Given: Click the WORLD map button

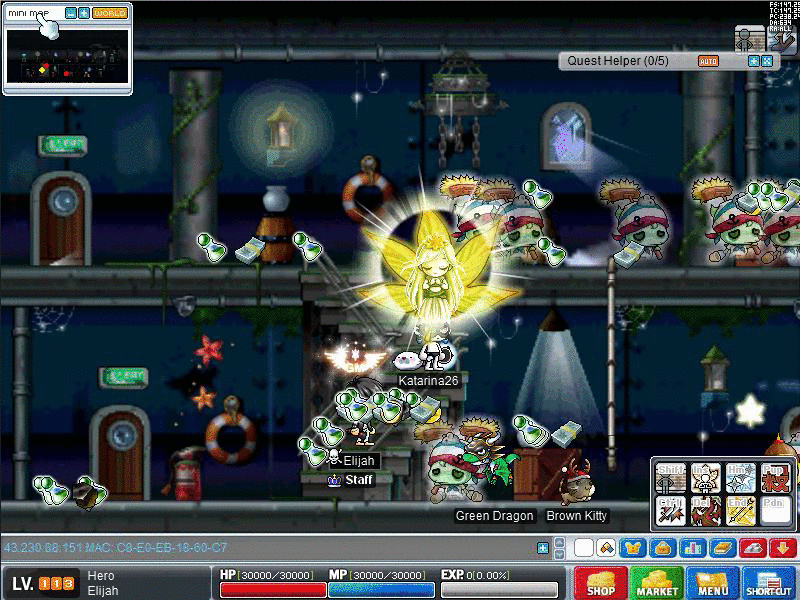Looking at the screenshot, I should (110, 13).
